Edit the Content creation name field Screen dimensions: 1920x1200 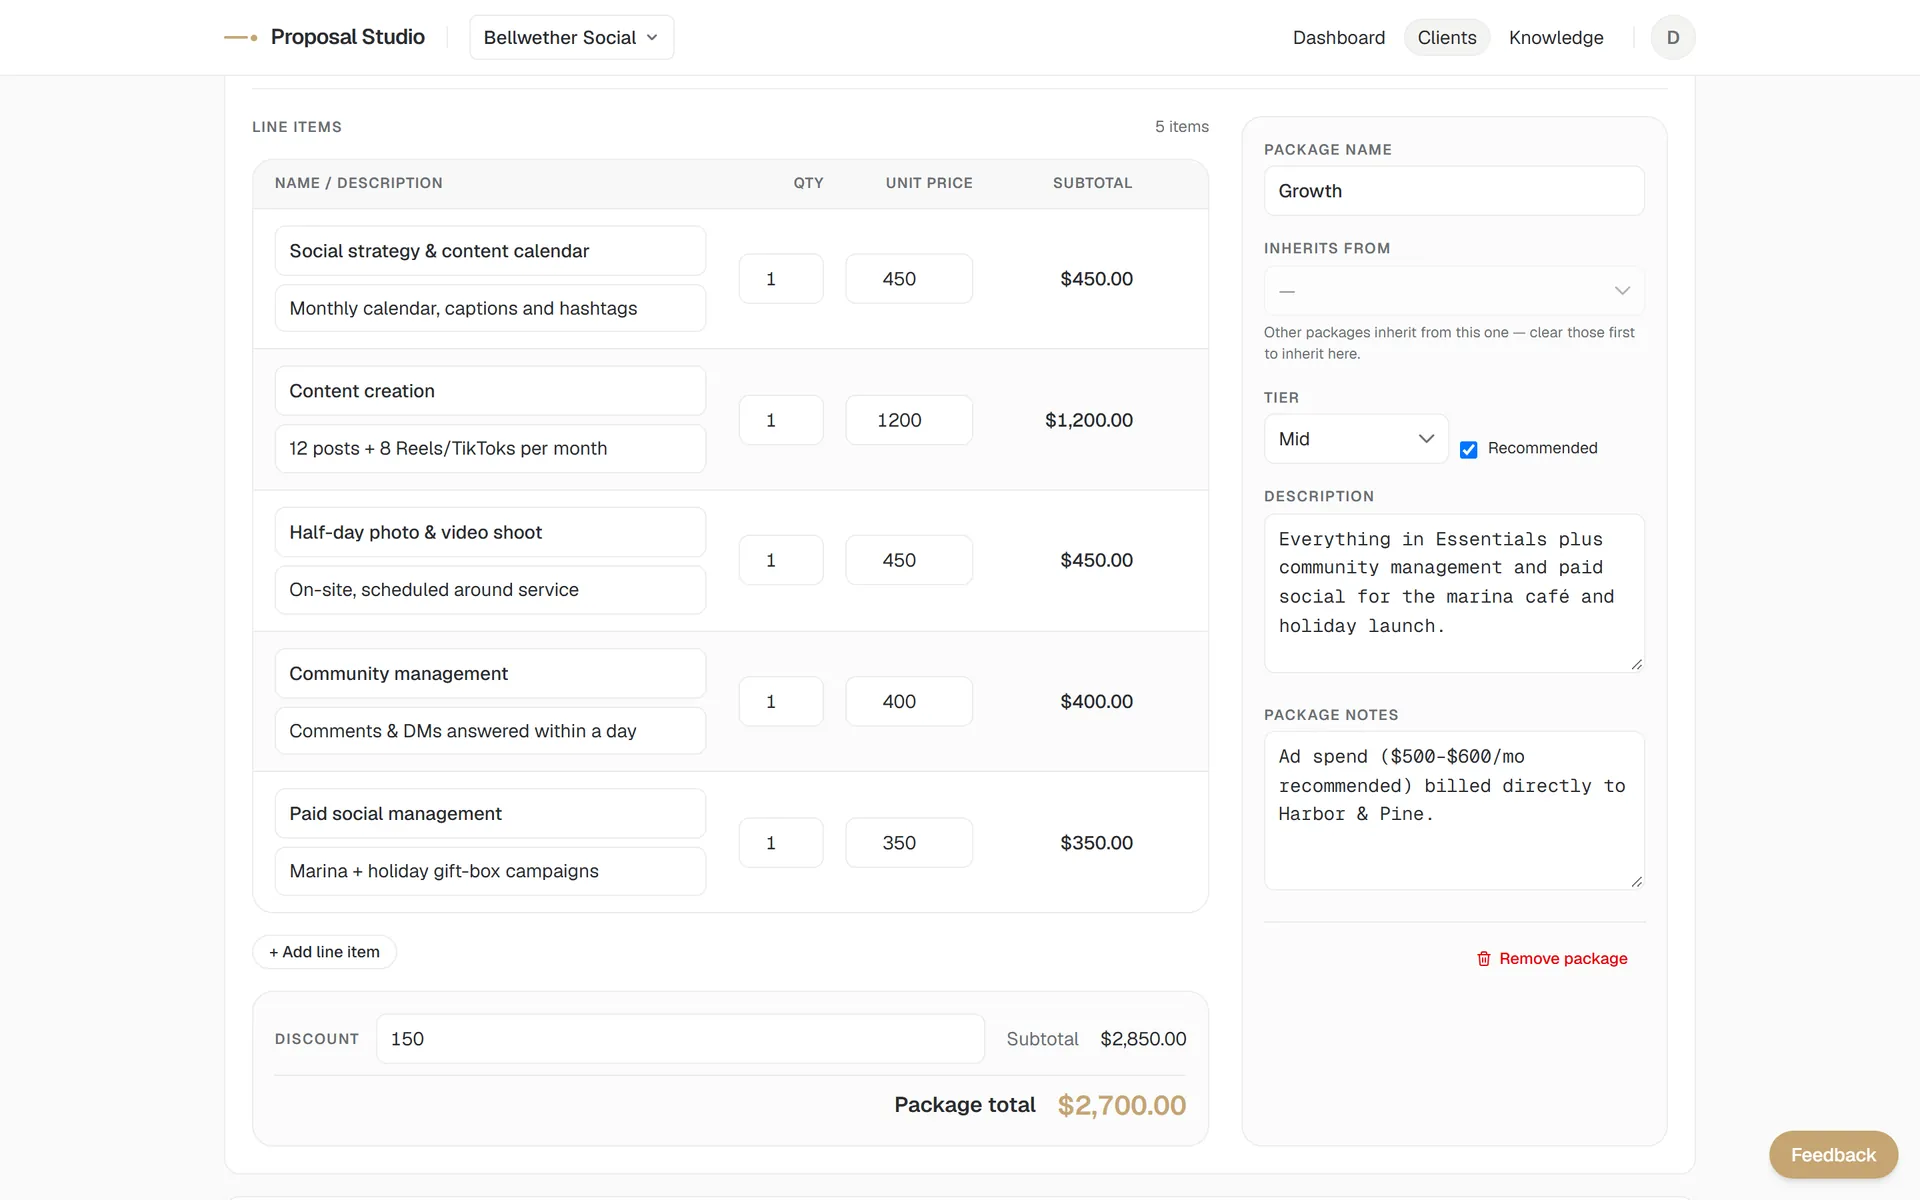pos(490,391)
